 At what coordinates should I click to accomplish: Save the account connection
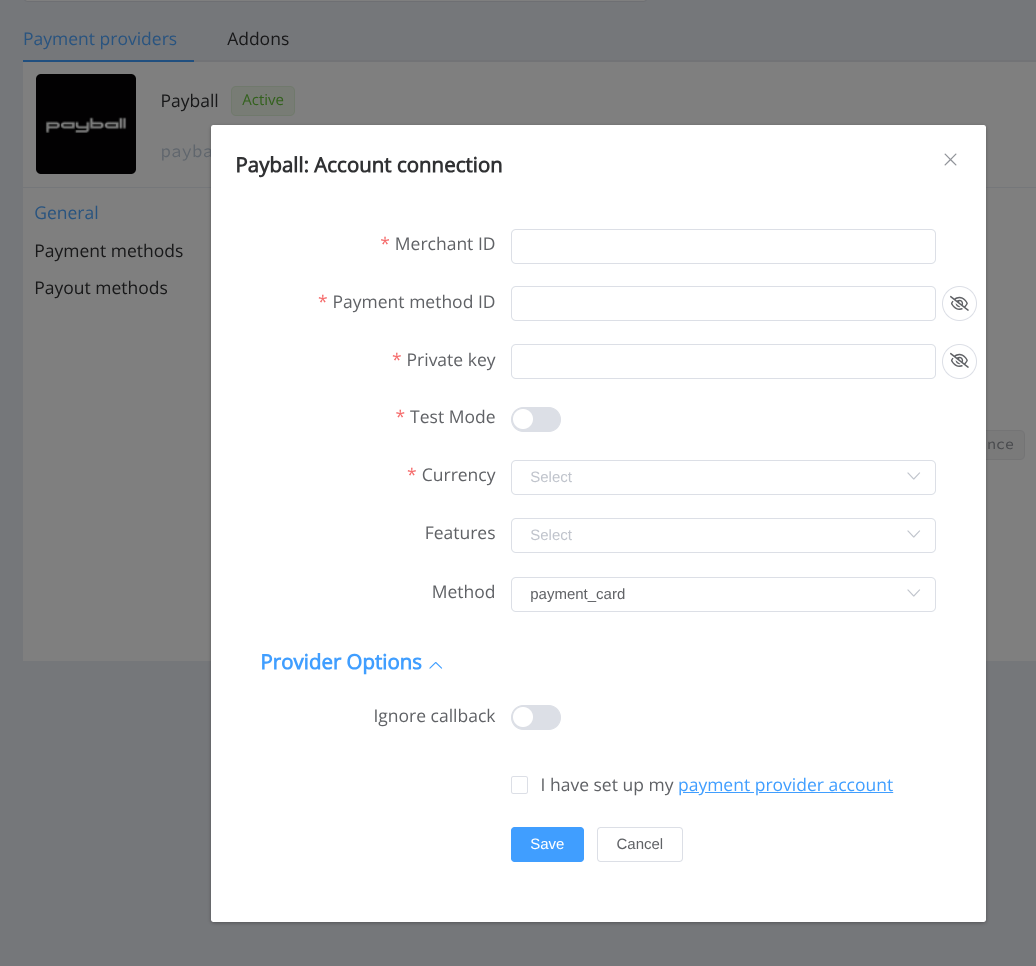(547, 844)
